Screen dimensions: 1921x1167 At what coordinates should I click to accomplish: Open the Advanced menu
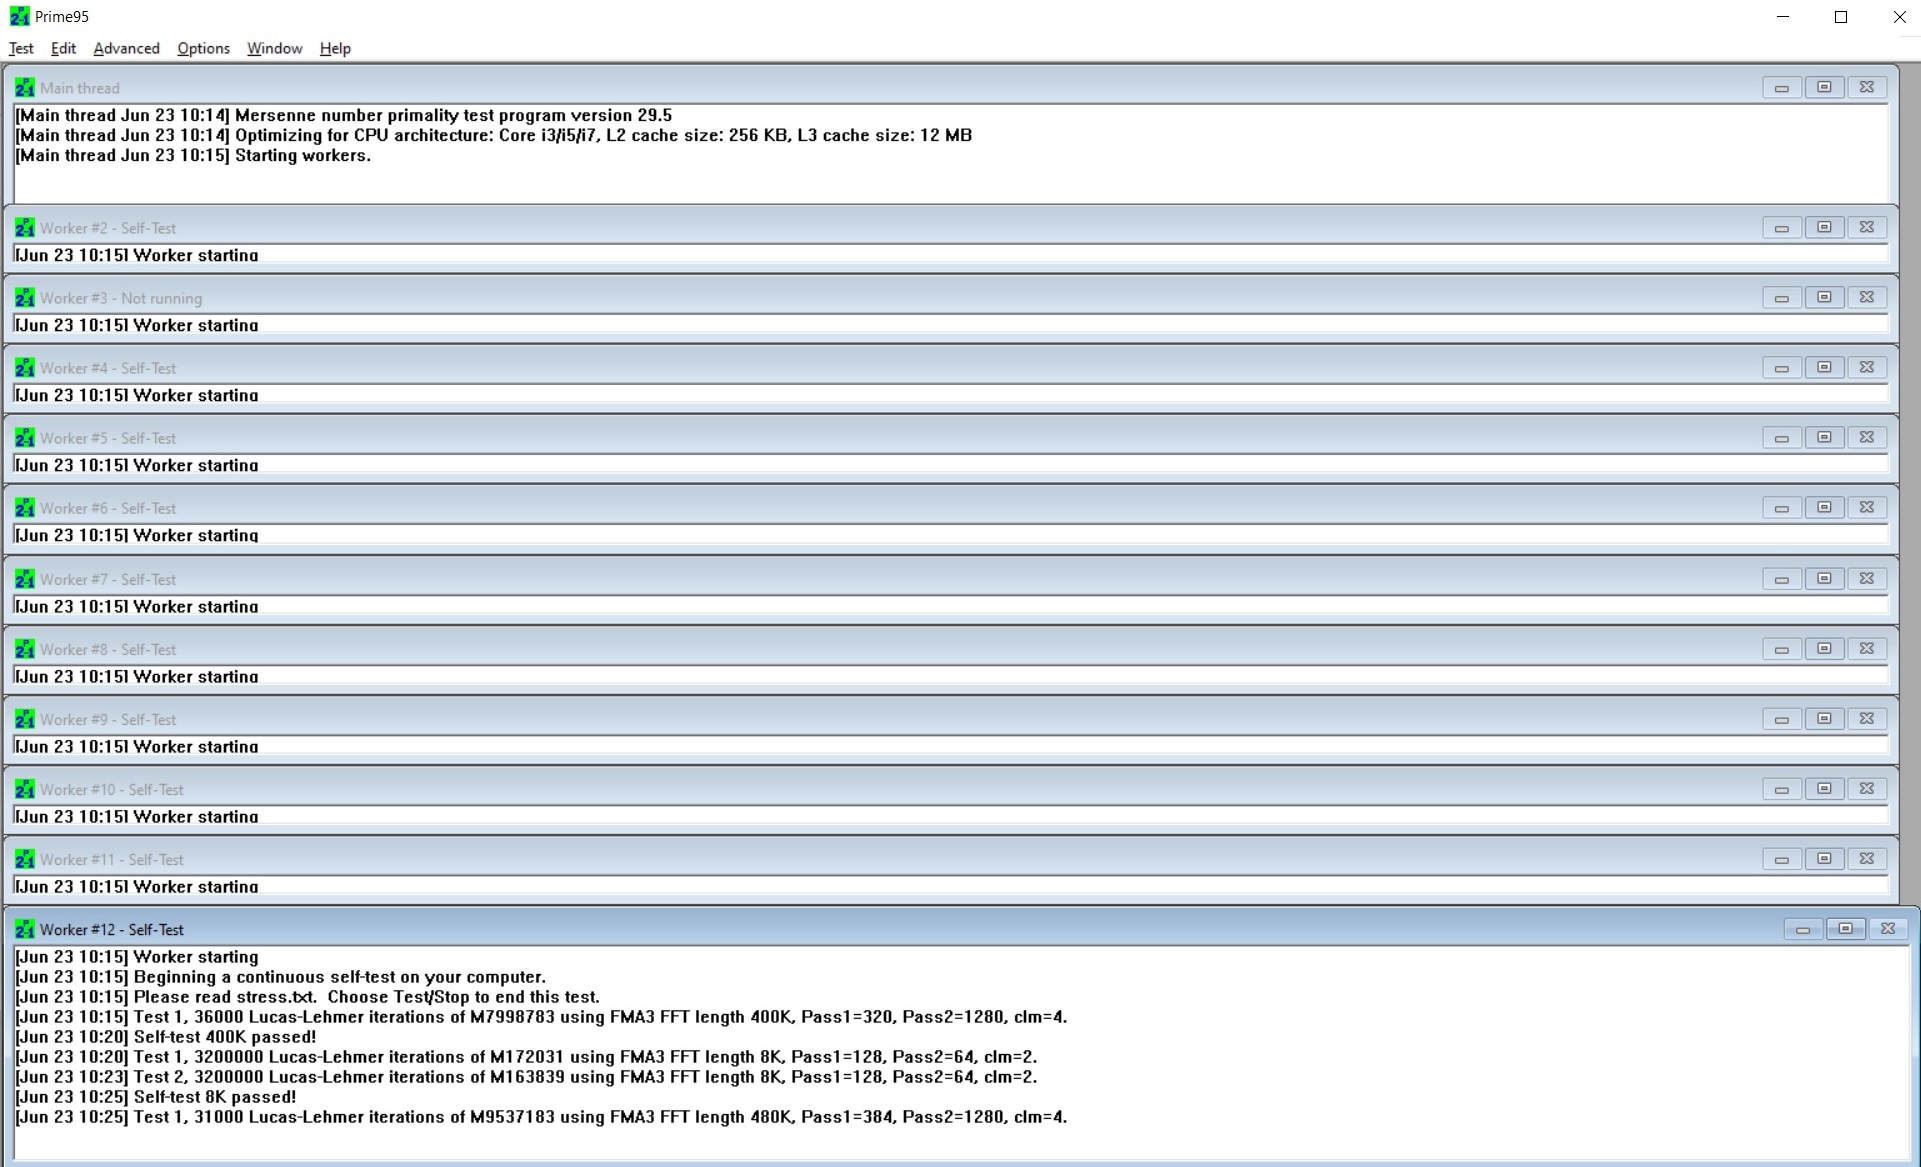(x=126, y=48)
